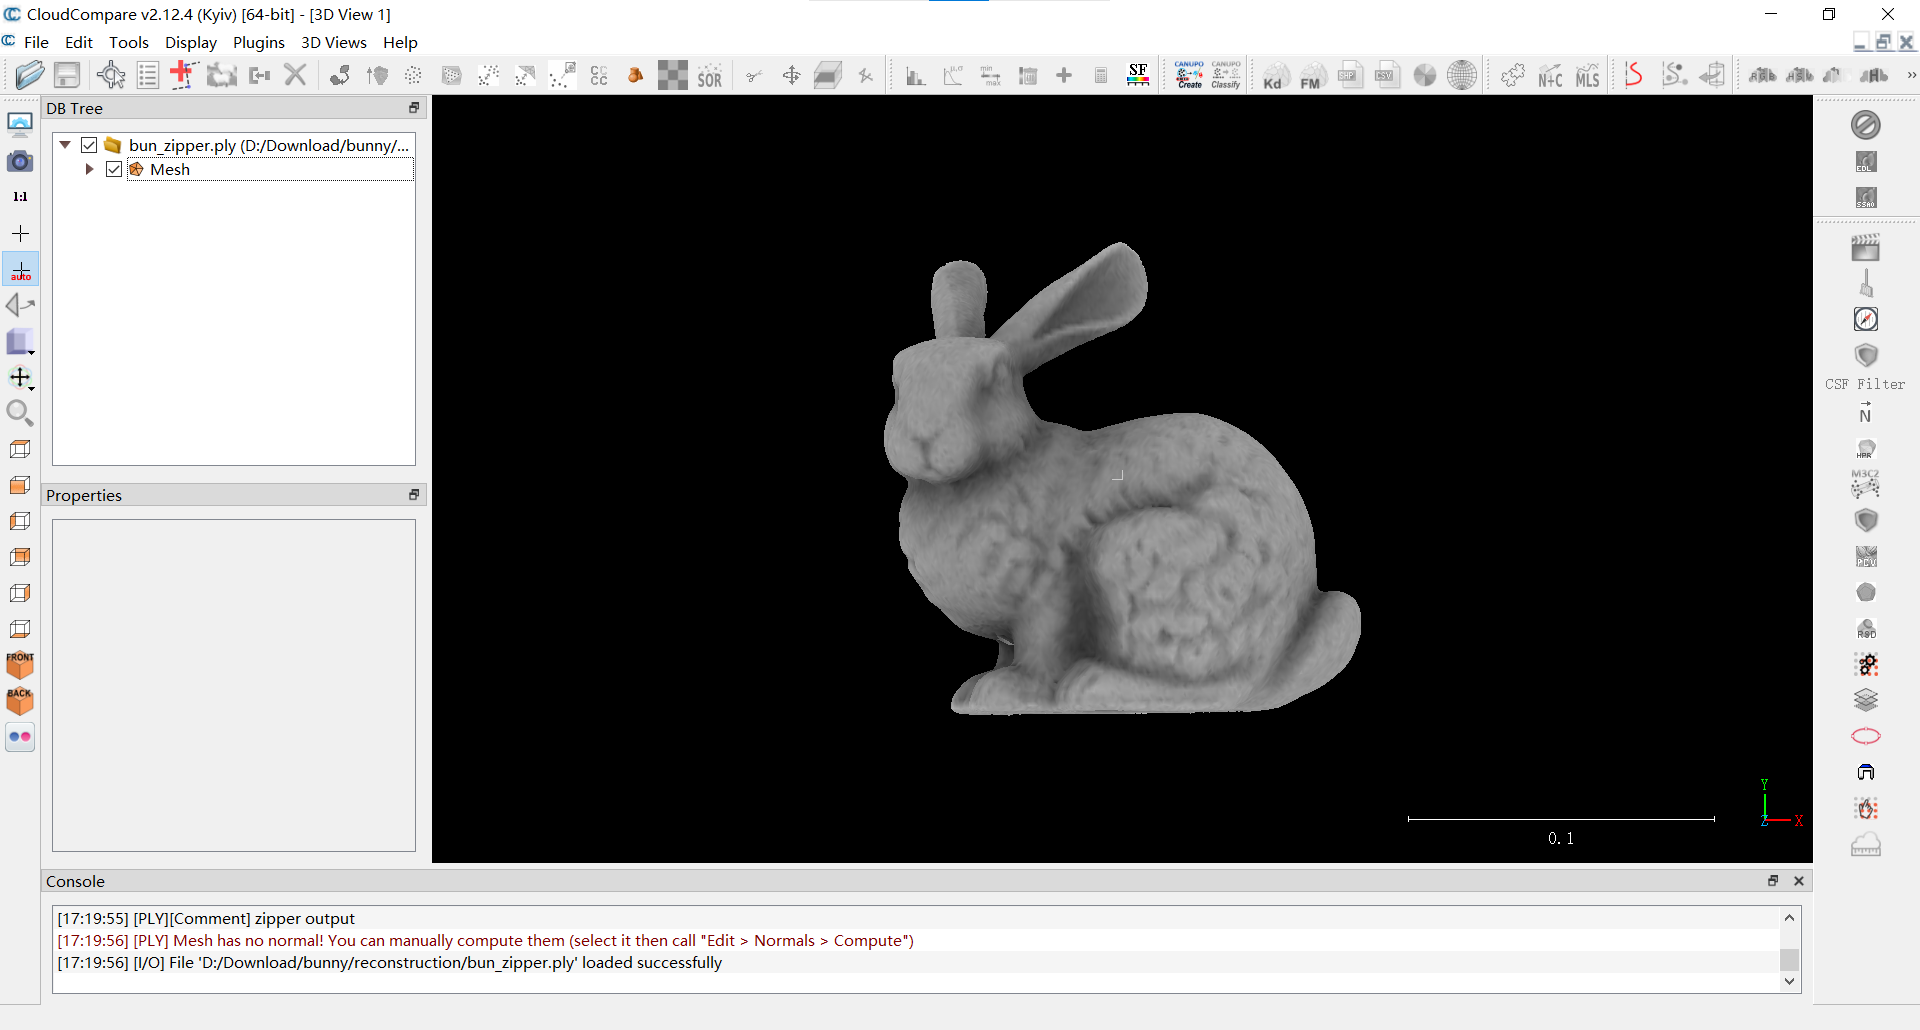Click the magnifier zoom icon in sidebar
The height and width of the screenshot is (1030, 1920).
pyautogui.click(x=20, y=413)
